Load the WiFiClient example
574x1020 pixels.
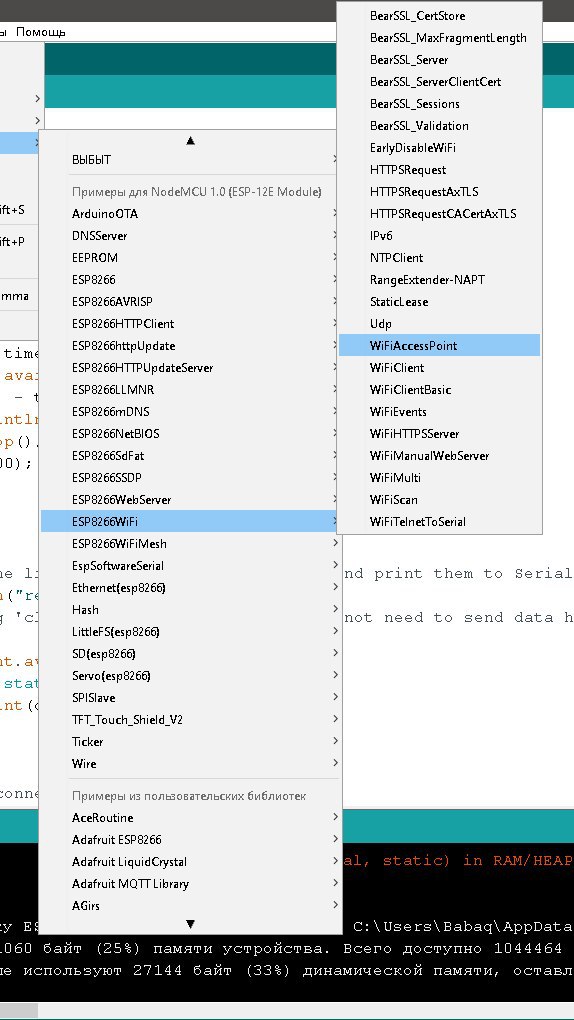tap(439, 368)
